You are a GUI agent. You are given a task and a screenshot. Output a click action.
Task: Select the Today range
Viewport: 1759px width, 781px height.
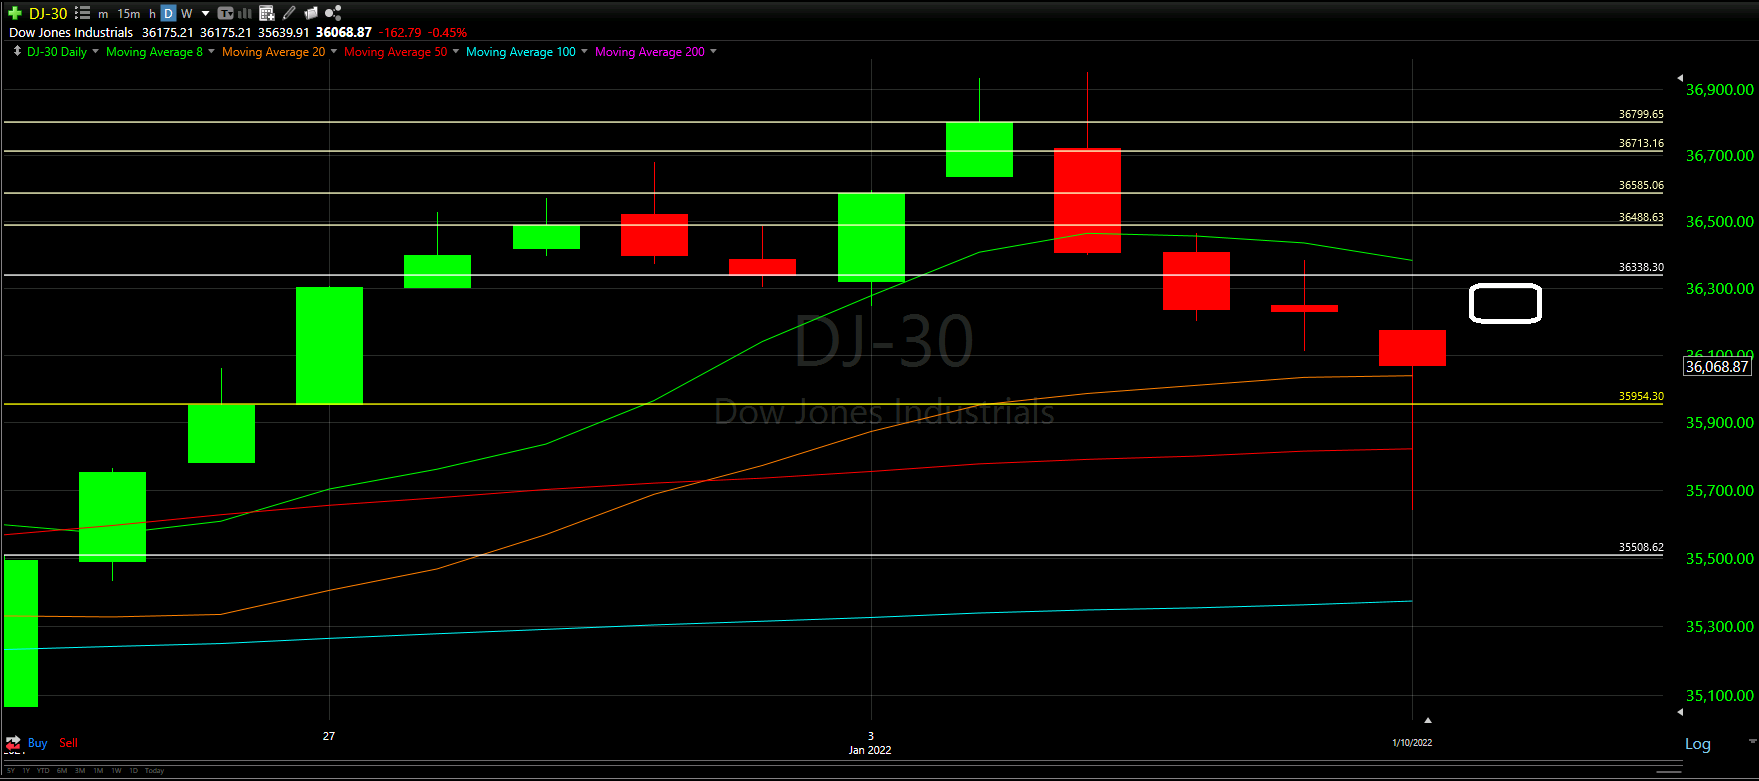click(155, 770)
